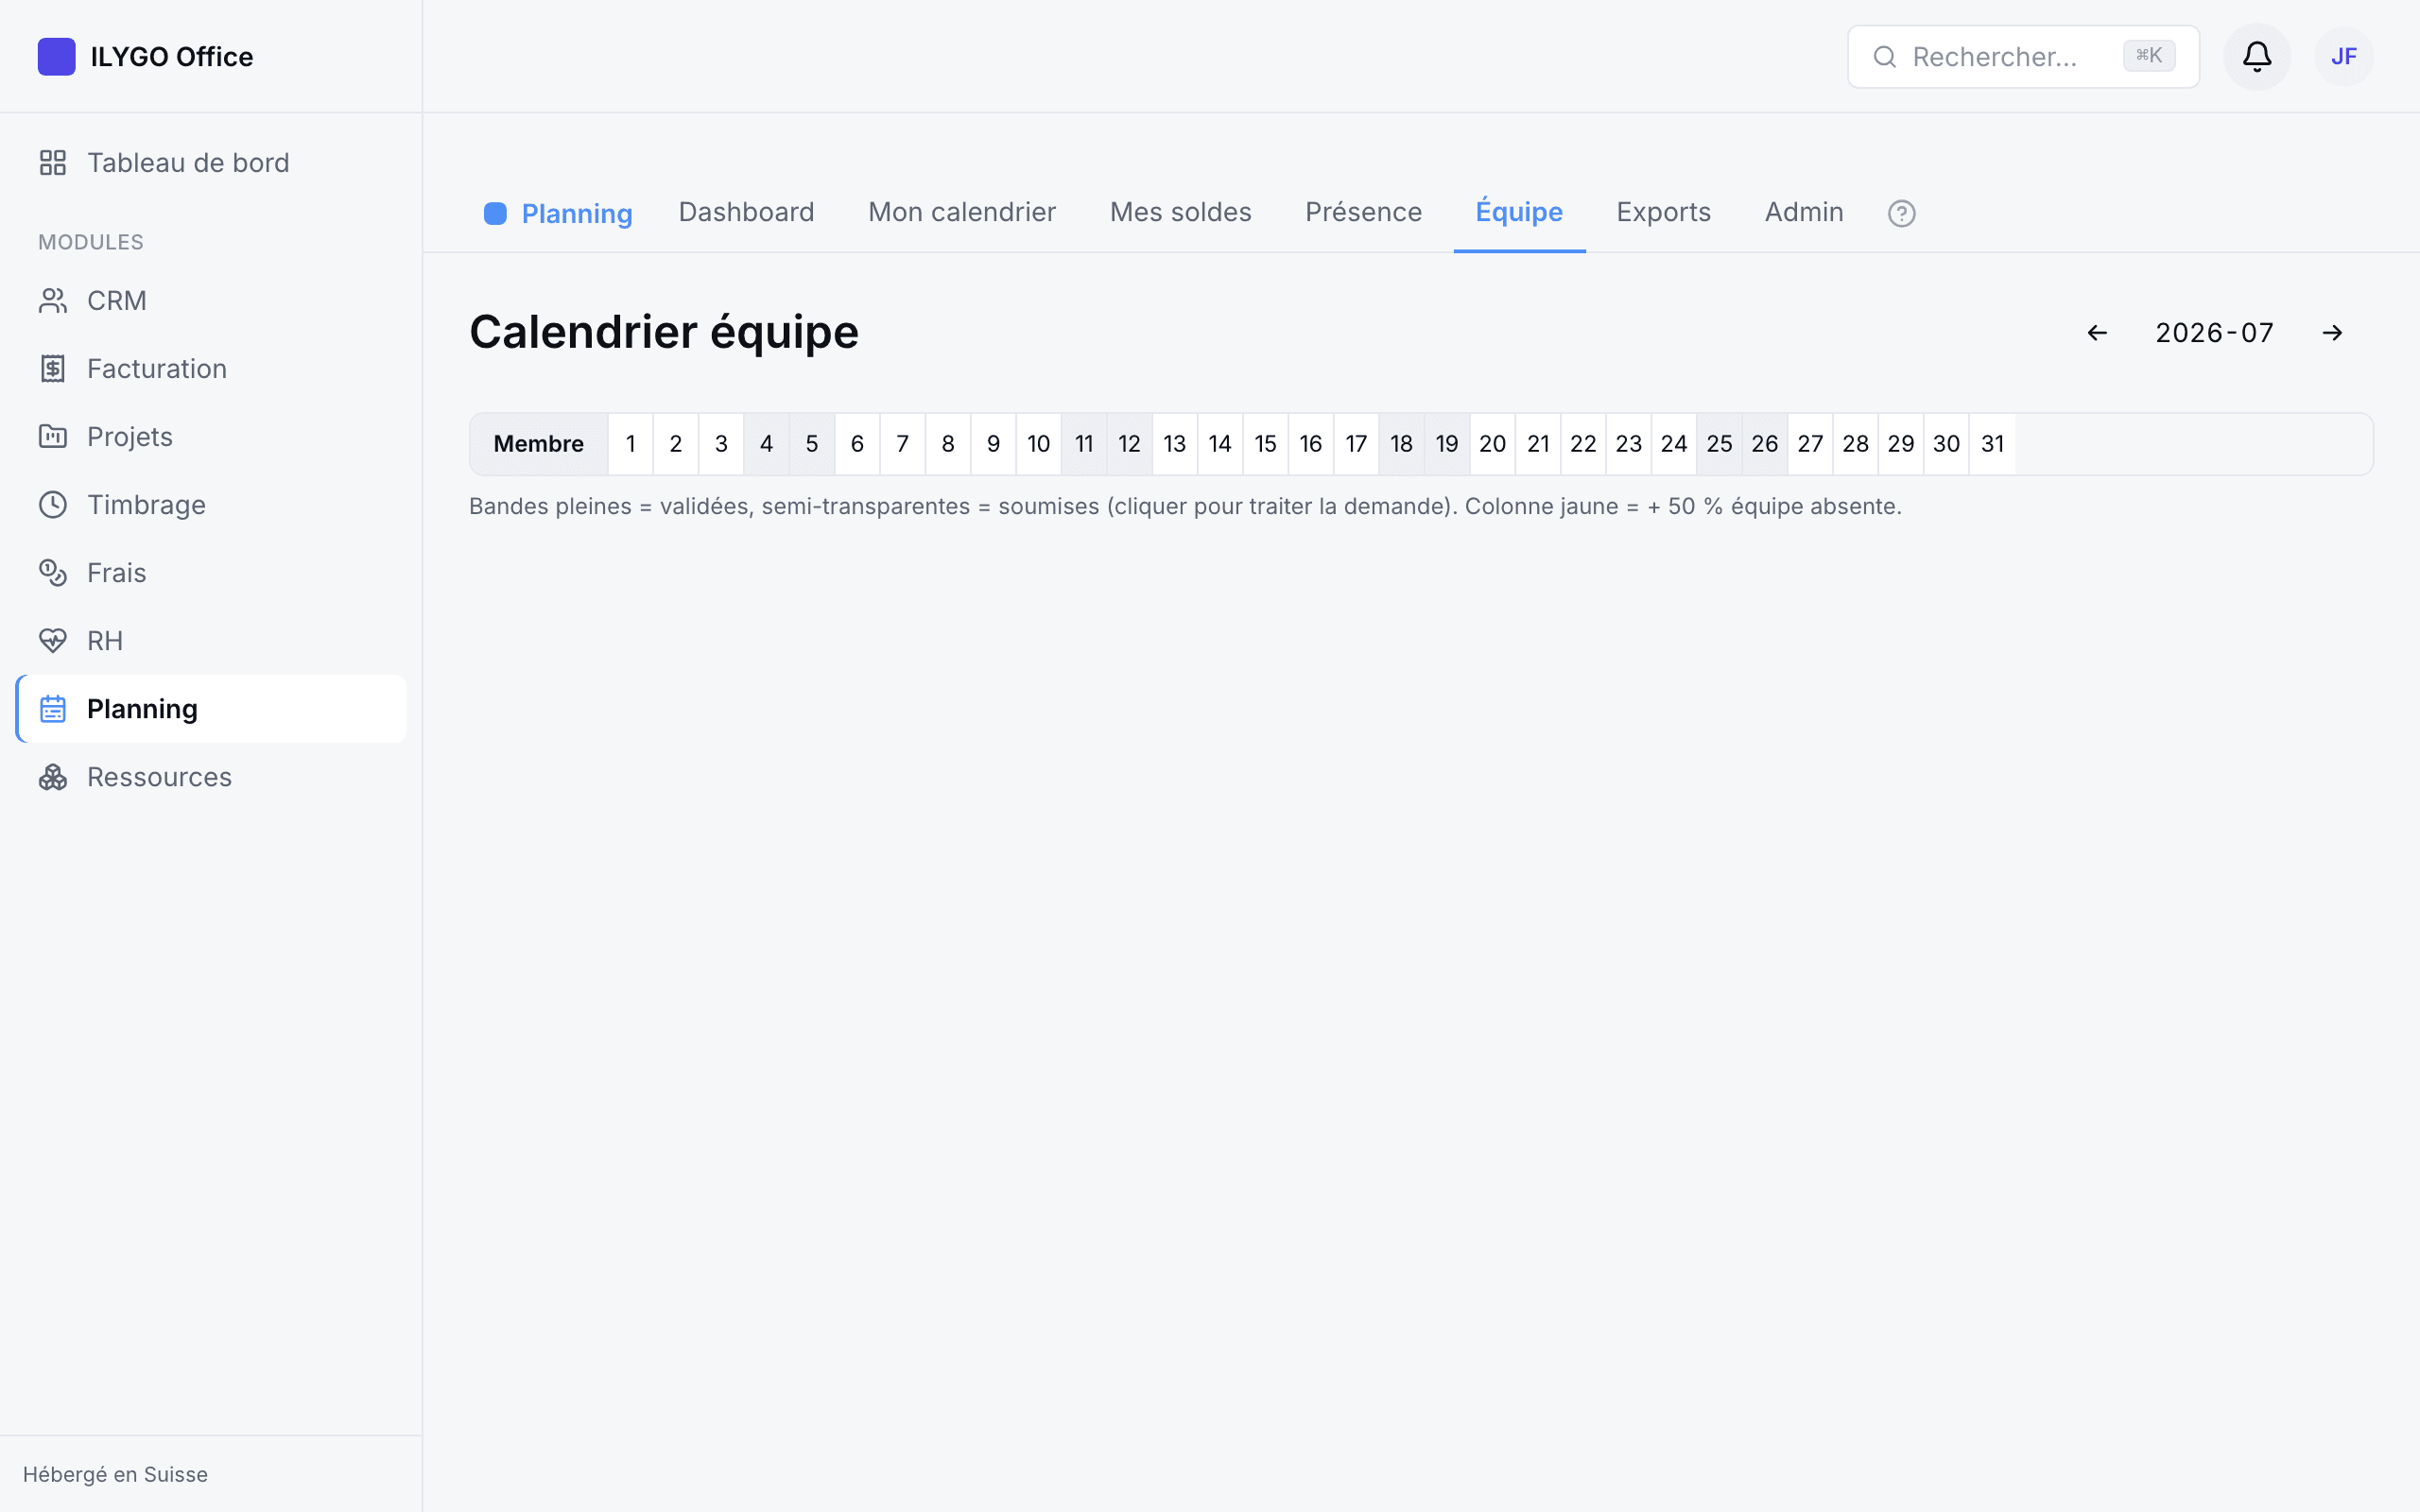This screenshot has width=2420, height=1512.
Task: Open Tableau de bord in sidebar
Action: 211,162
